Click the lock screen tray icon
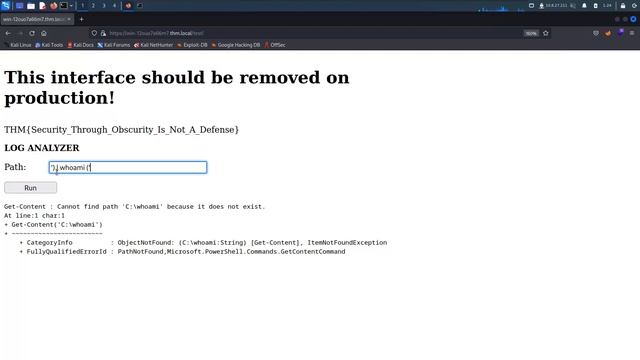The width and height of the screenshot is (640, 360). click(x=623, y=6)
